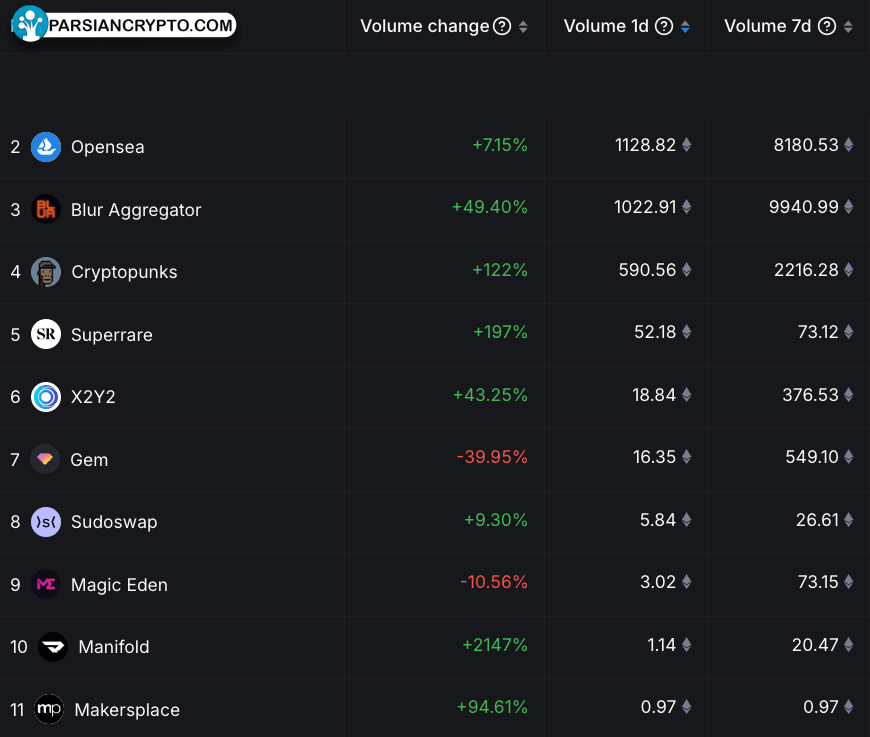Click Opensea 1d volume 1128.82
This screenshot has width=870, height=737.
[x=645, y=145]
